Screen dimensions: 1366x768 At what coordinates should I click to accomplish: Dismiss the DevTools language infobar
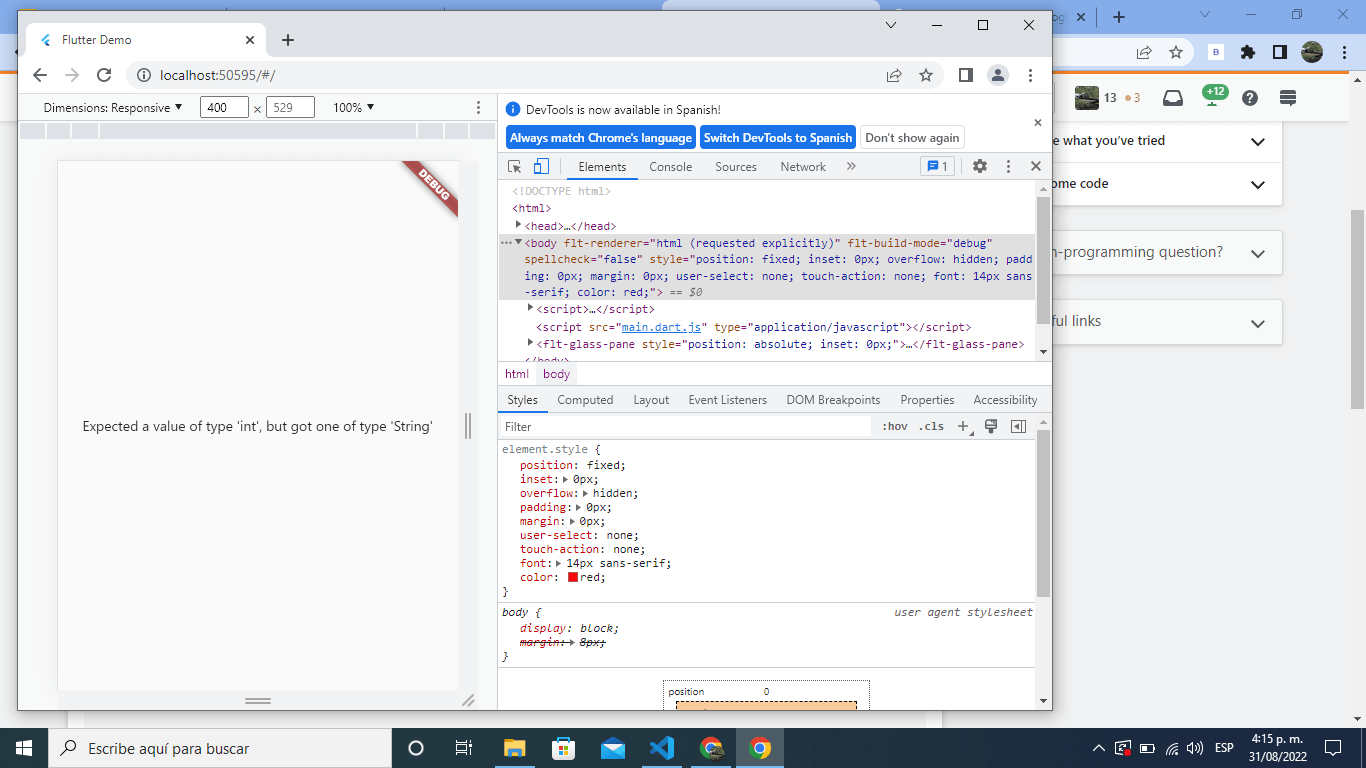(1037, 122)
